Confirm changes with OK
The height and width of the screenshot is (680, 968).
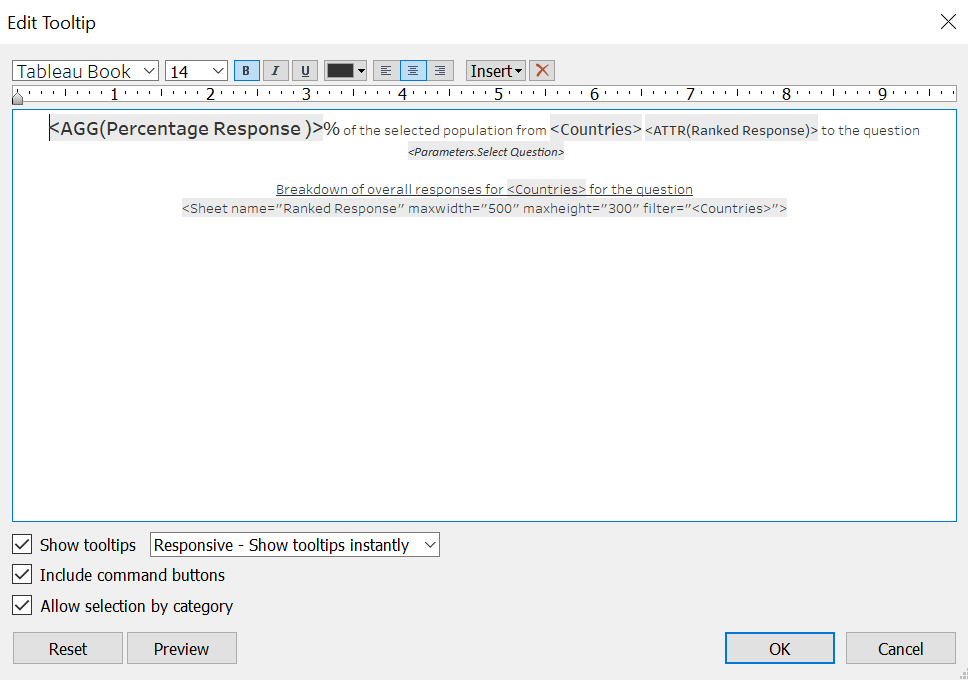pyautogui.click(x=780, y=649)
